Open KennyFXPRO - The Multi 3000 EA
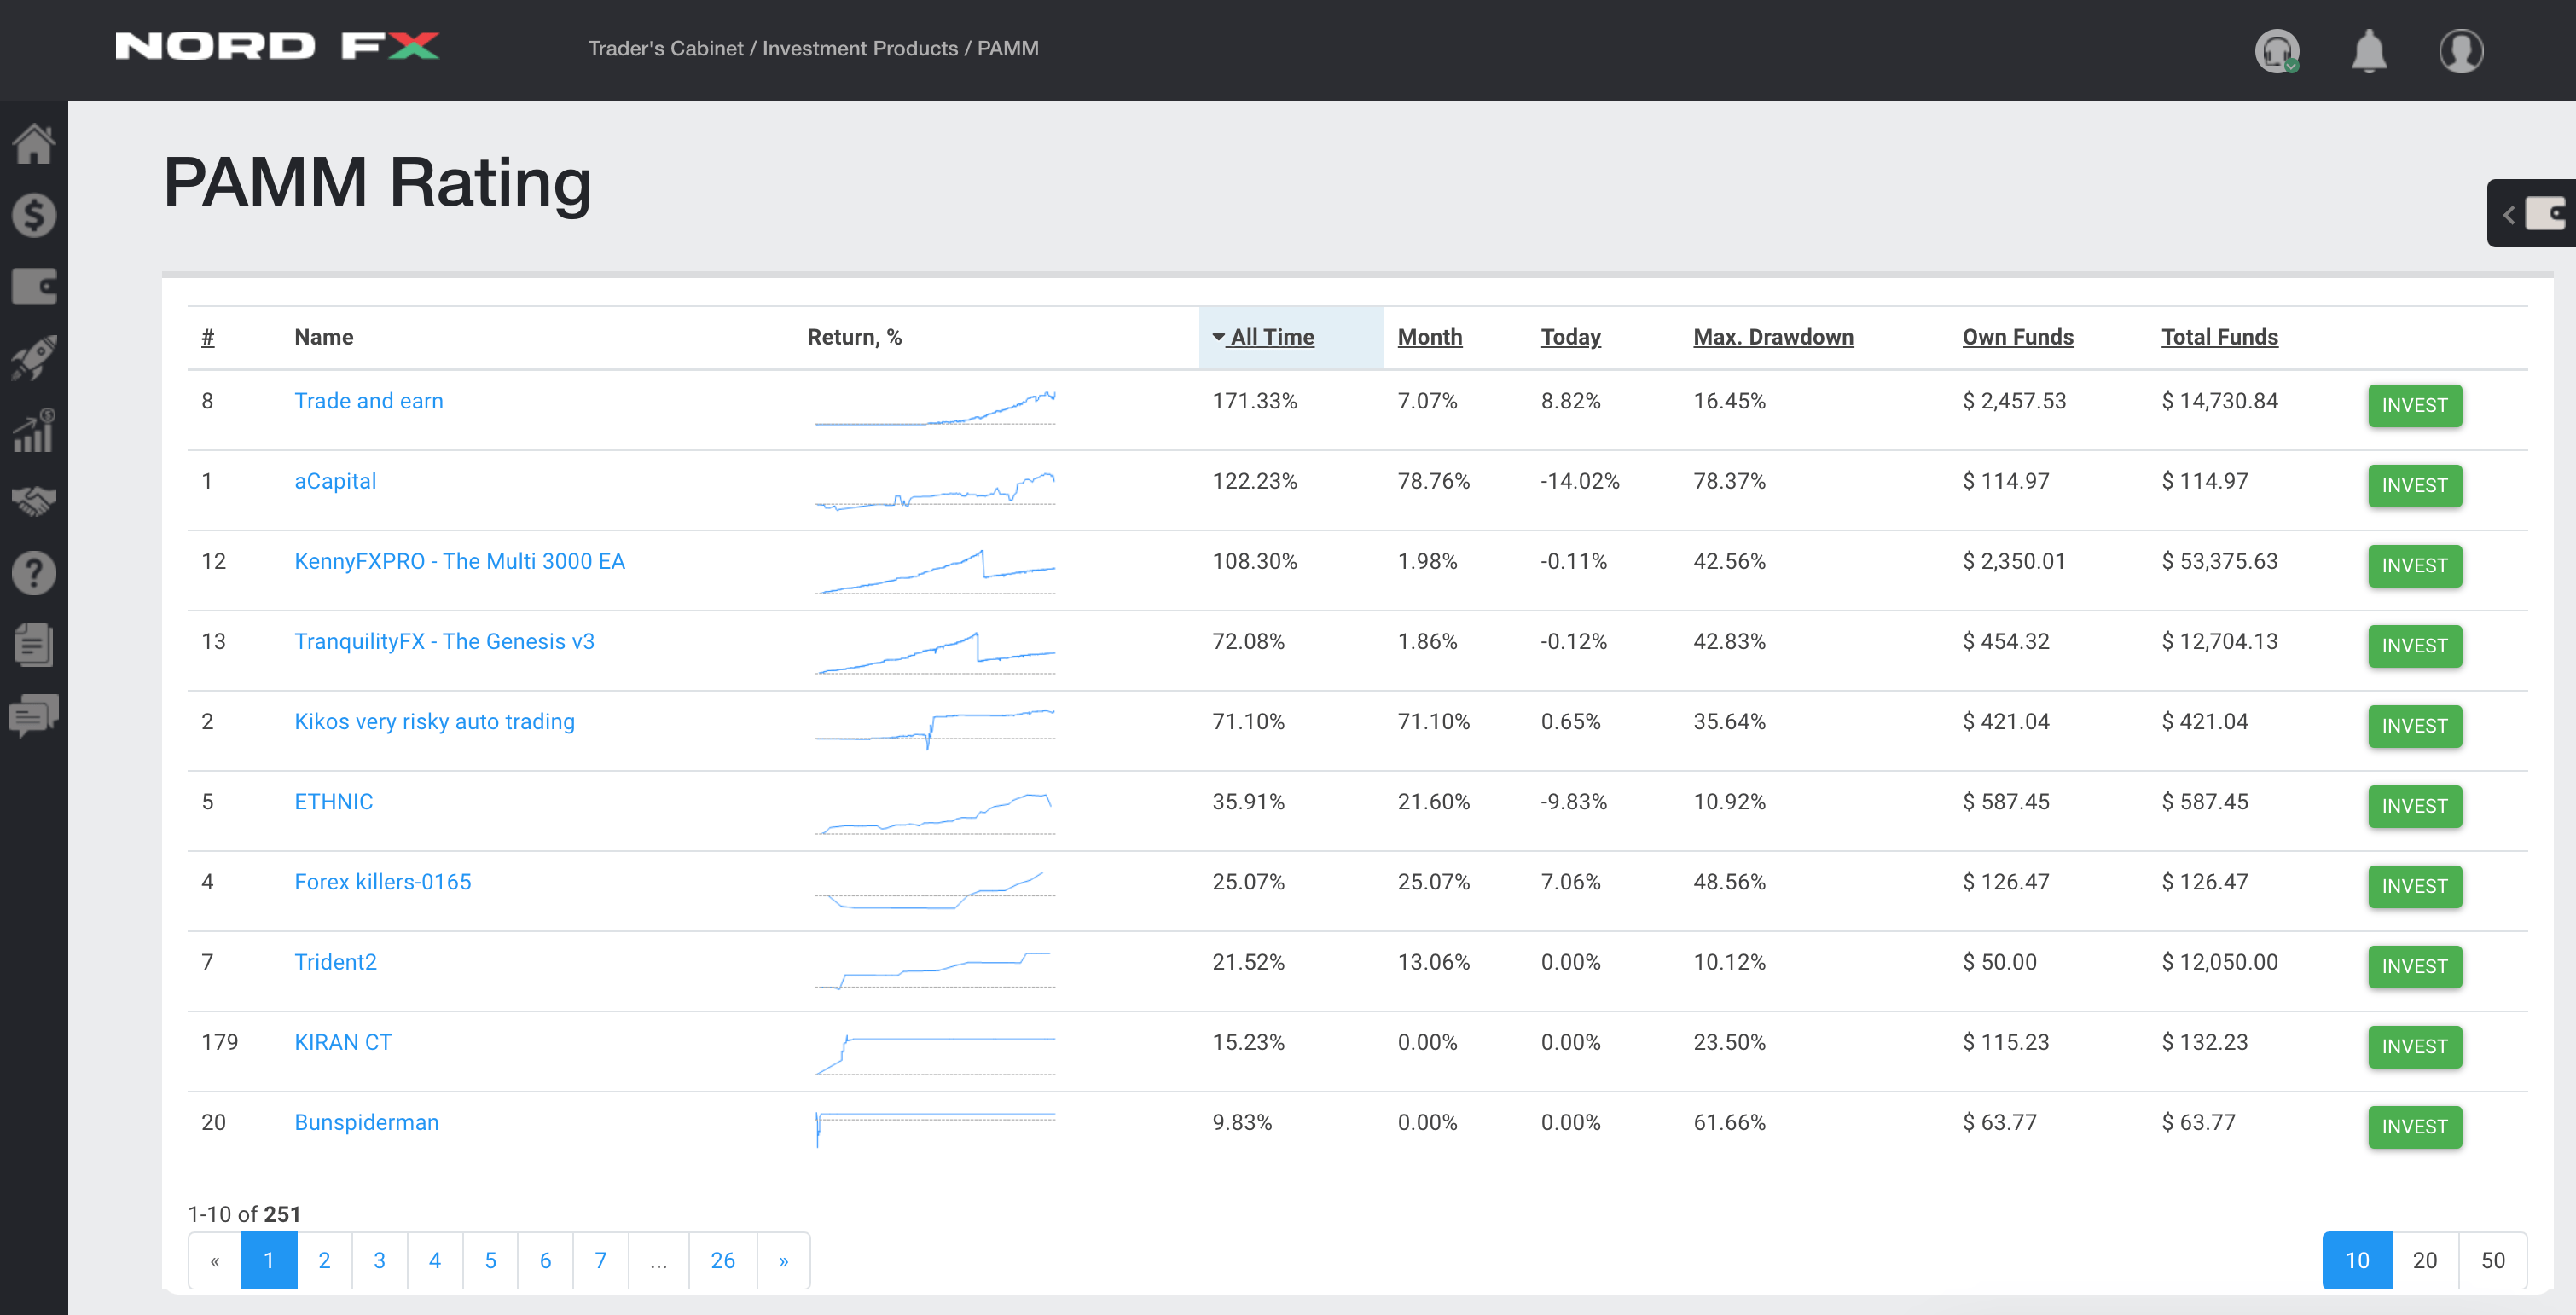 [x=459, y=561]
